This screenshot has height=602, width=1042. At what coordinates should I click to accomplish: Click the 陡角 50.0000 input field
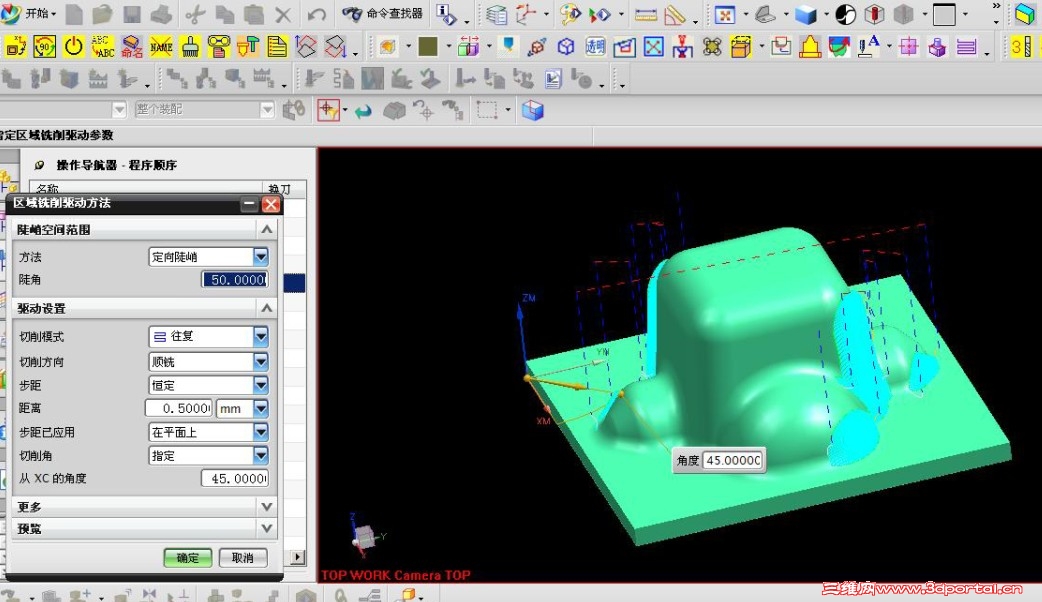coord(235,280)
